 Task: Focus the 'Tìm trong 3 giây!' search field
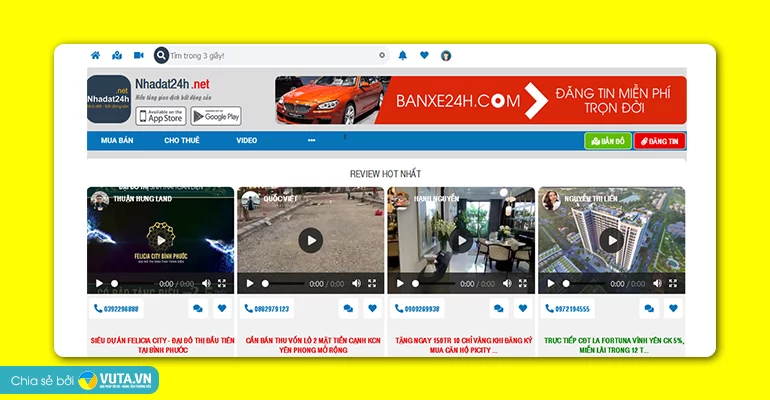pyautogui.click(x=273, y=55)
